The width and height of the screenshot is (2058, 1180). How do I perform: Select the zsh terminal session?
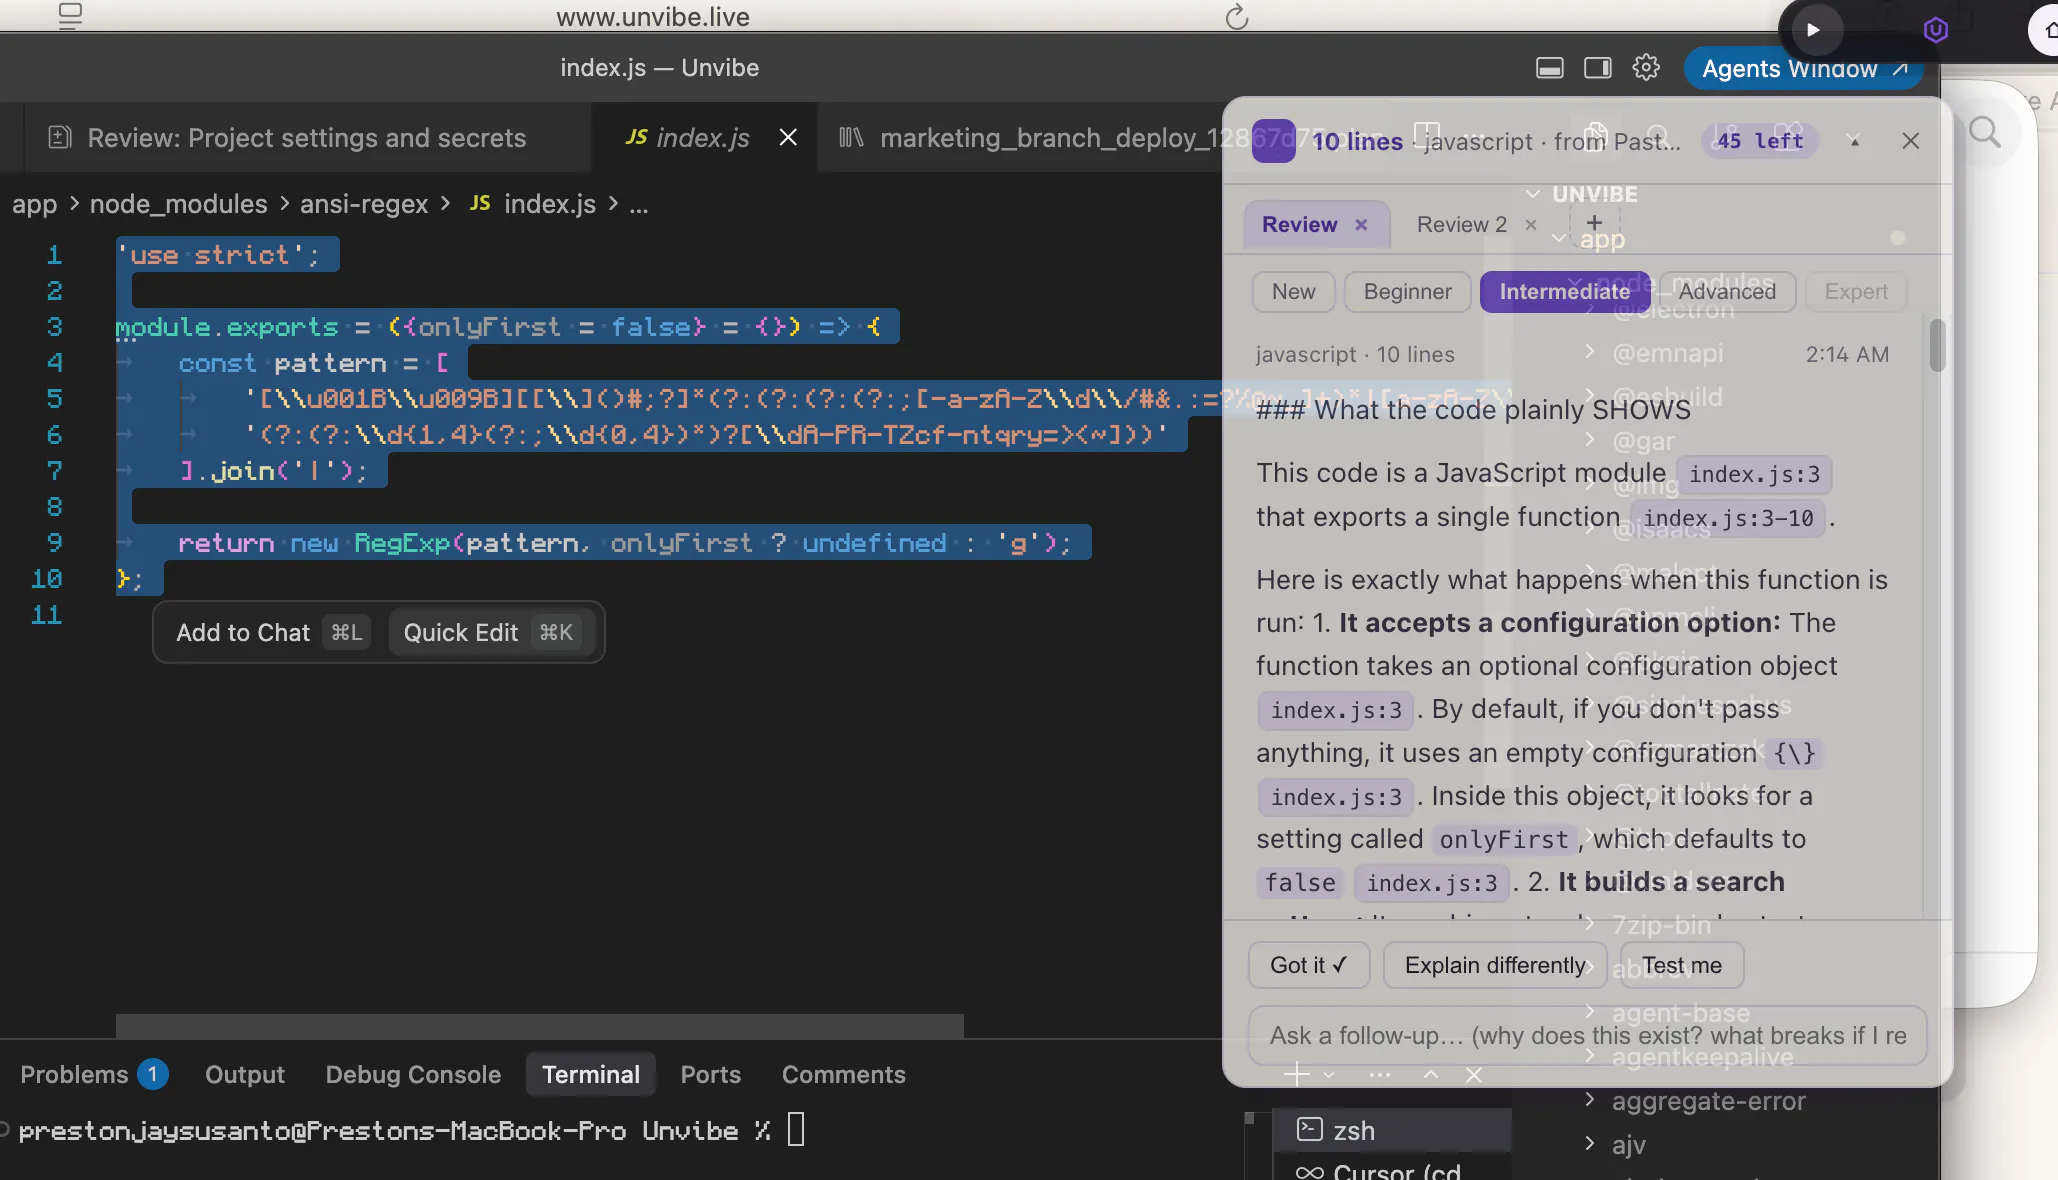point(1392,1130)
